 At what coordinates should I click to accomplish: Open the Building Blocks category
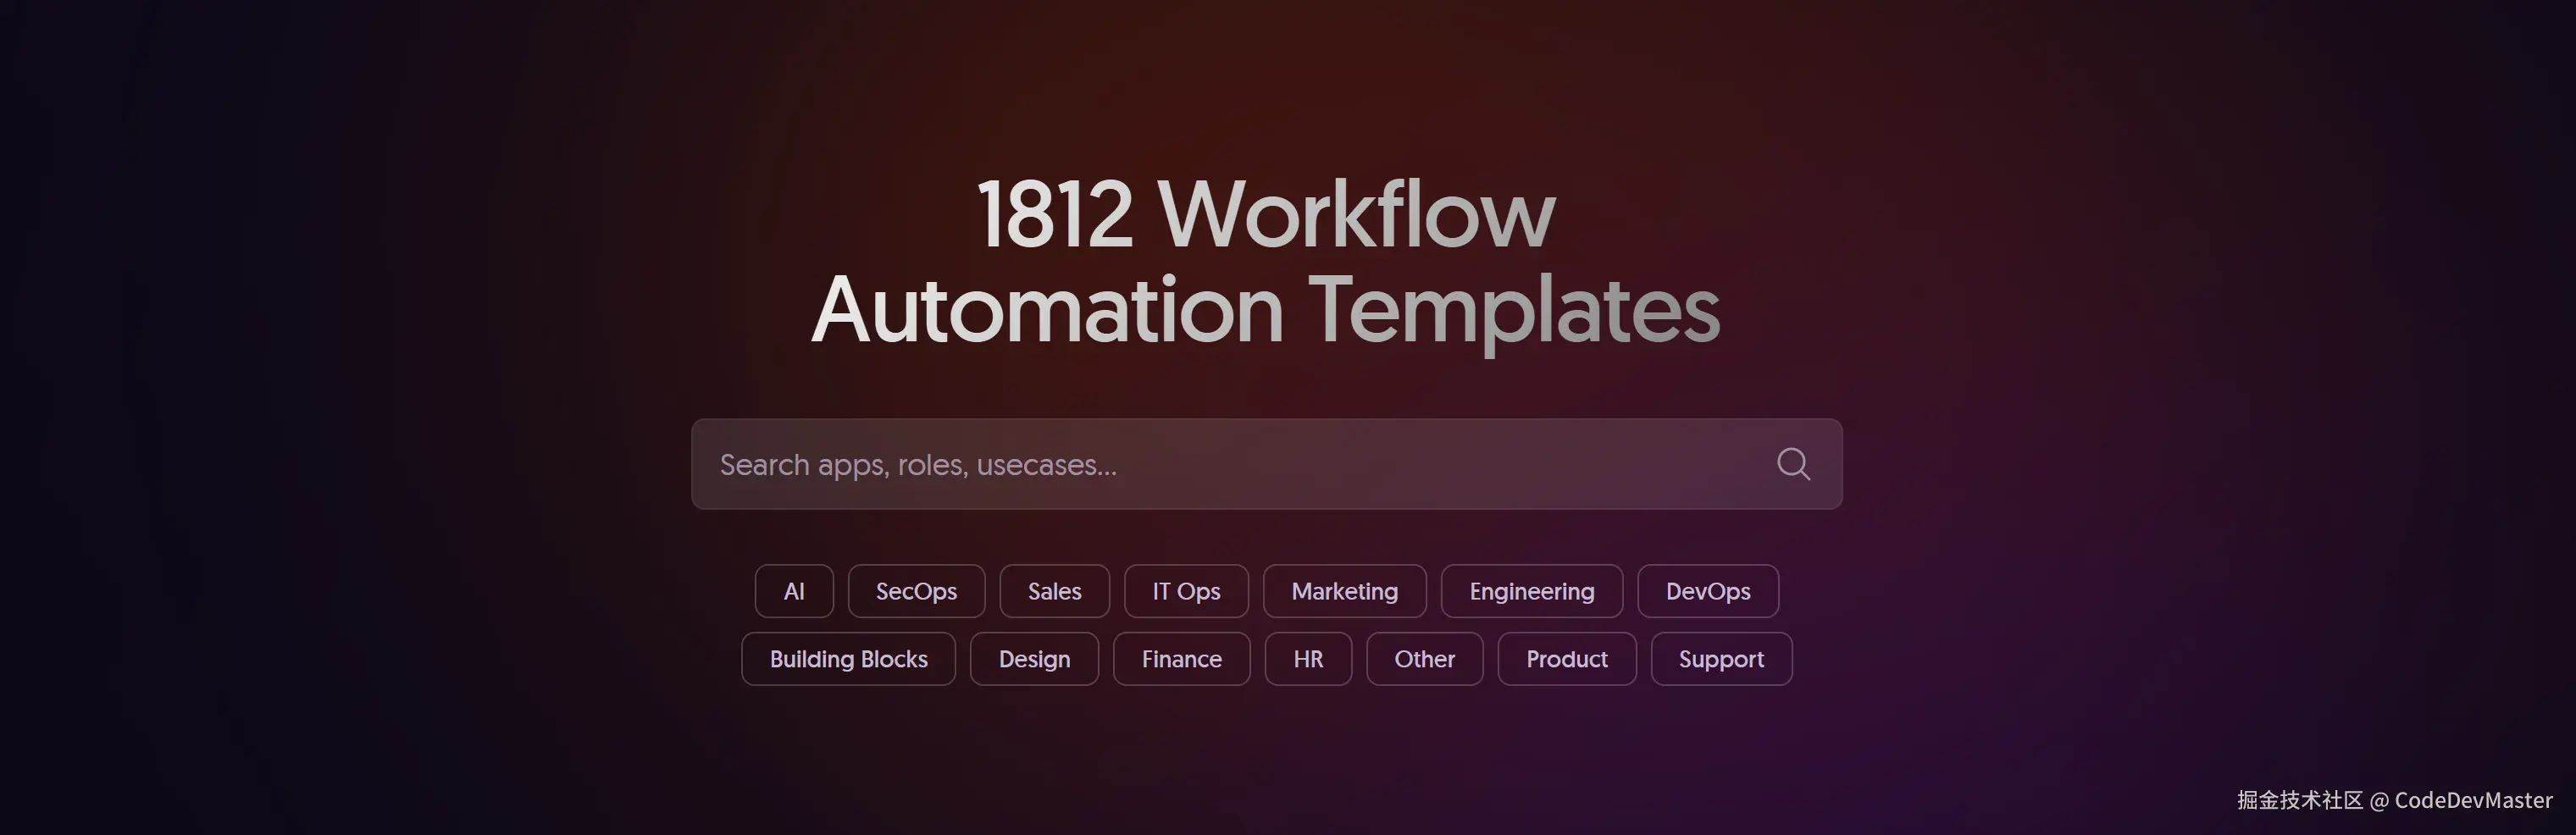[848, 659]
